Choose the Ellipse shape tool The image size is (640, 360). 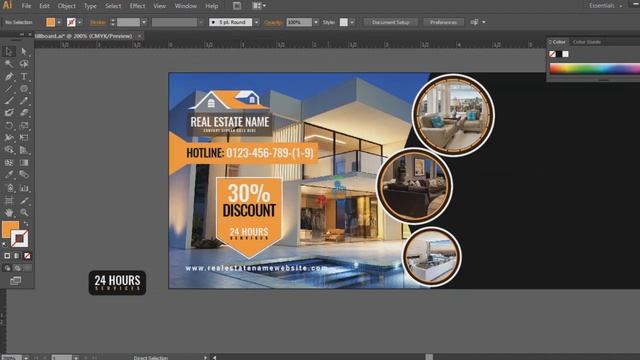pyautogui.click(x=24, y=89)
